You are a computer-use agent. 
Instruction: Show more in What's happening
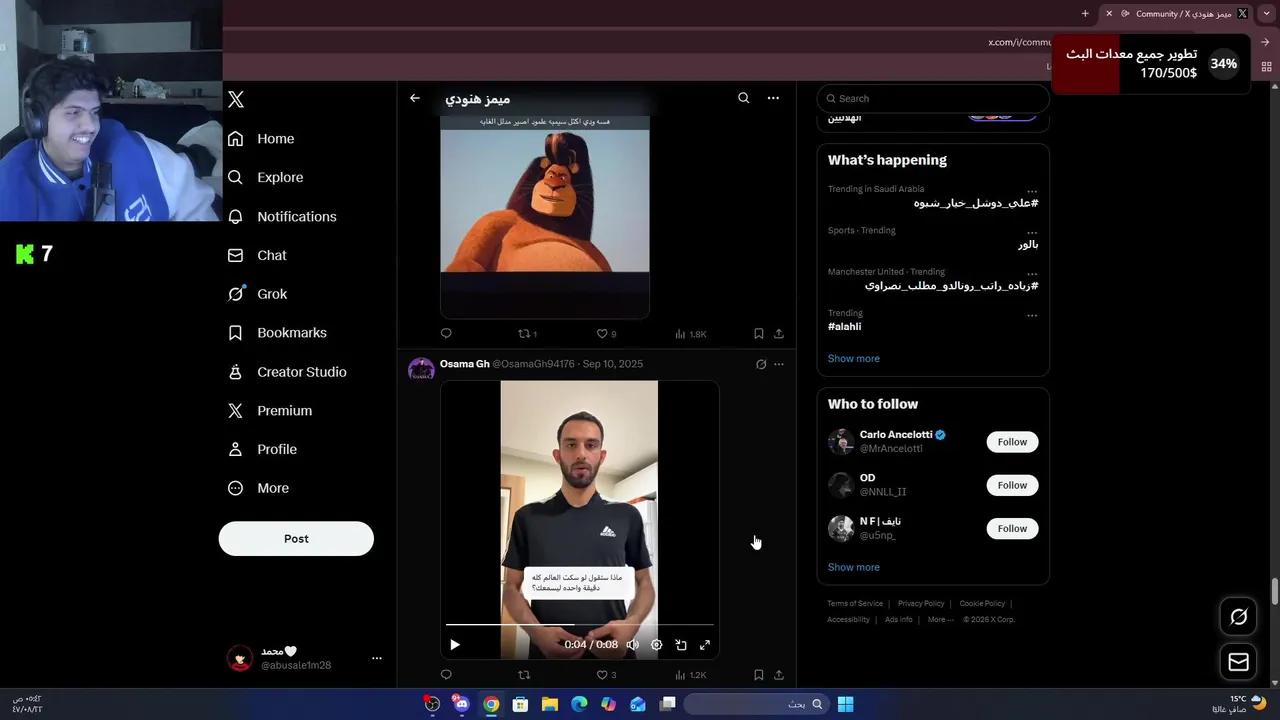[853, 359]
